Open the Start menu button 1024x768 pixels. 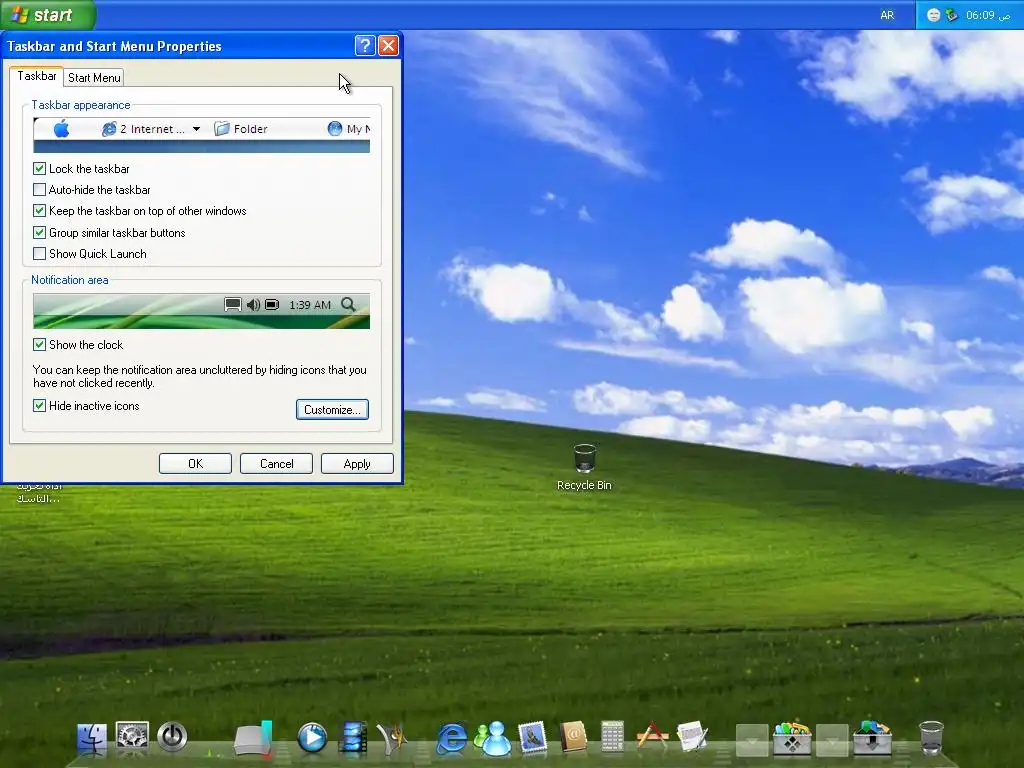(x=46, y=14)
